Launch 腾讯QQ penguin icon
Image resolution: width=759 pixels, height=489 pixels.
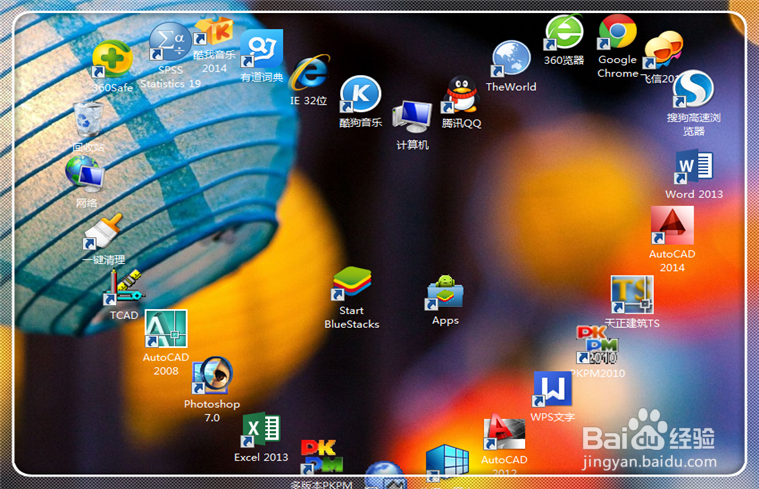pyautogui.click(x=462, y=95)
